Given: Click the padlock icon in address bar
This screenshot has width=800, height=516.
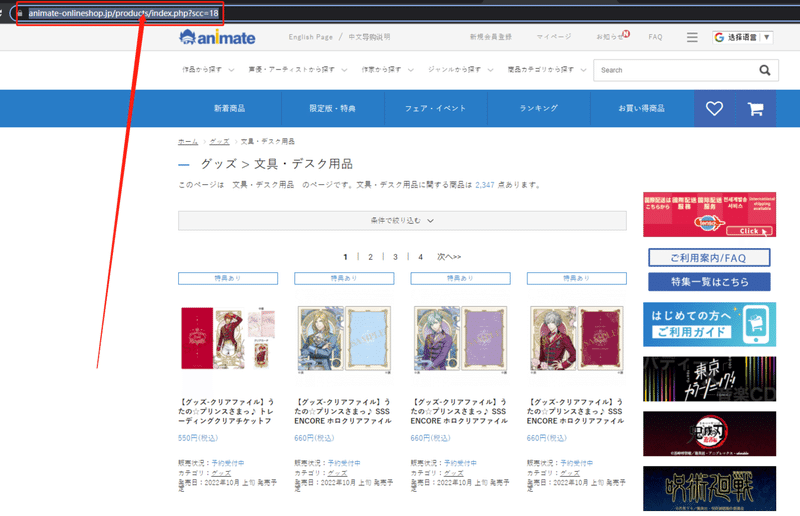Looking at the screenshot, I should tap(20, 13).
